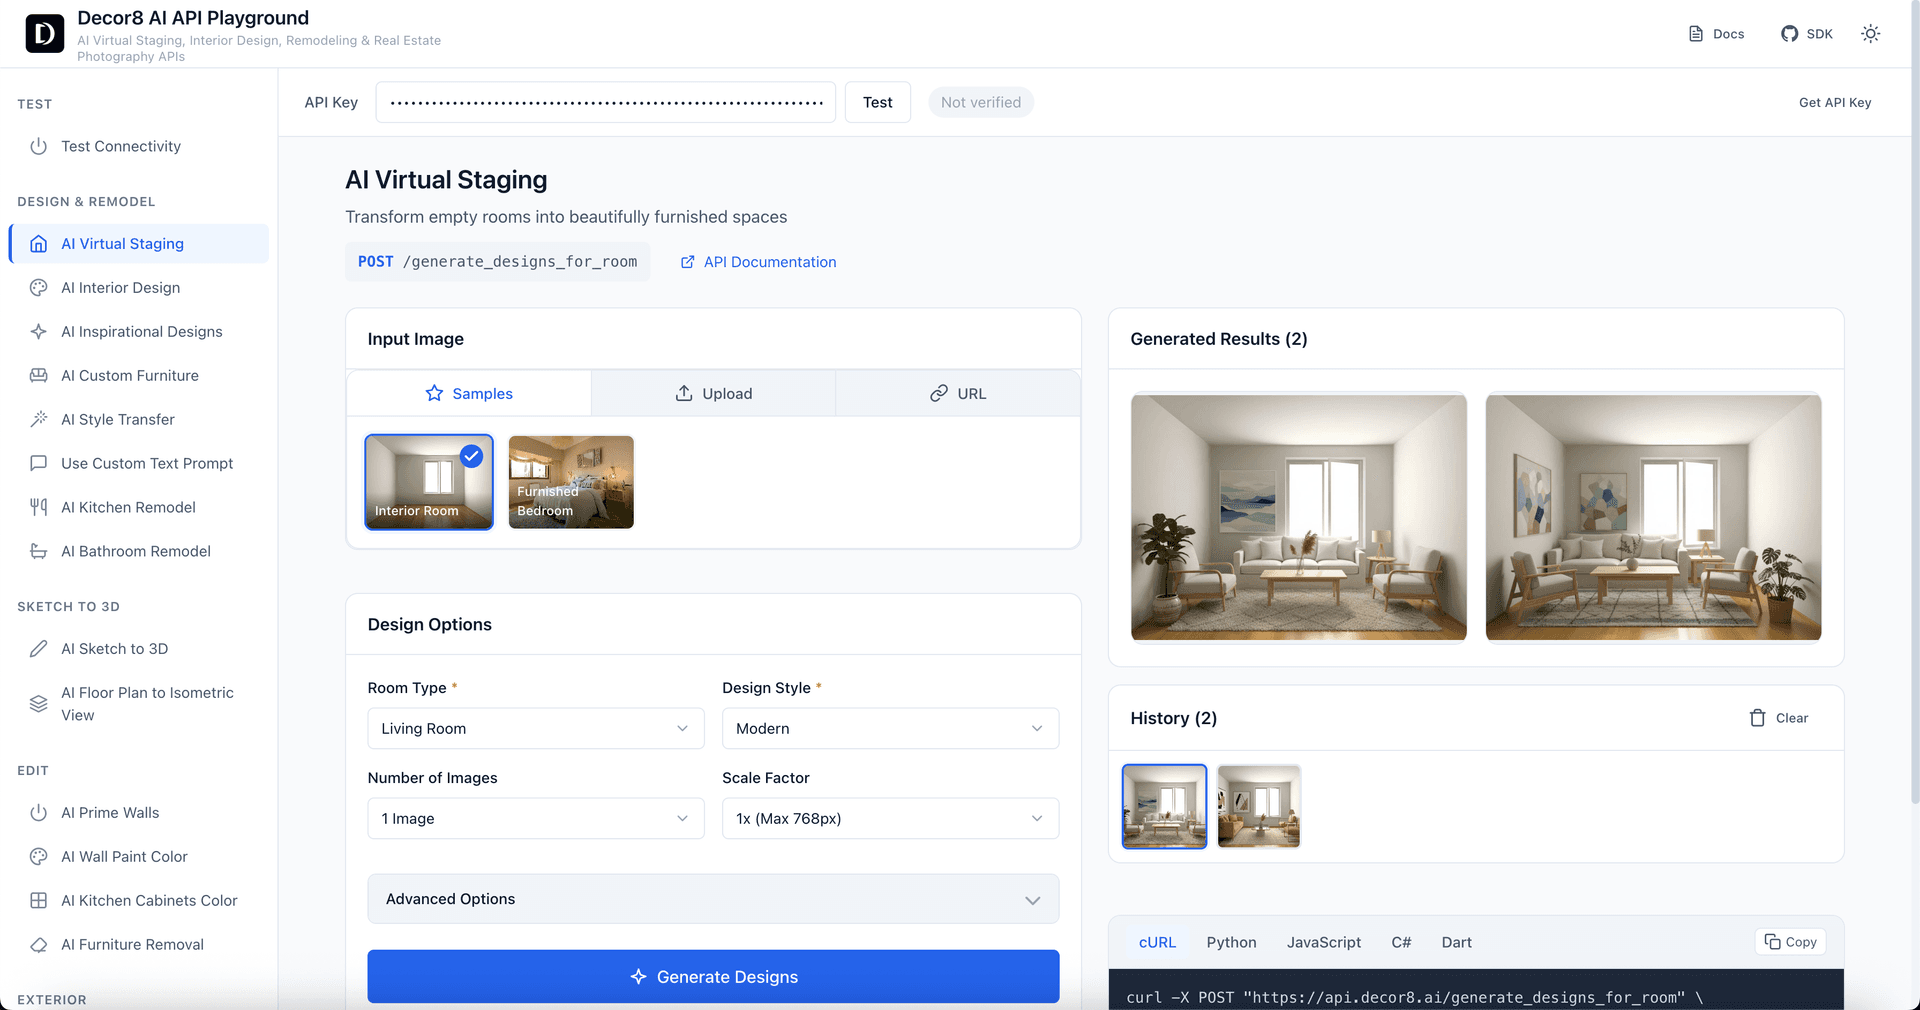The width and height of the screenshot is (1920, 1010).
Task: Click the Generate Designs button
Action: [x=713, y=977]
